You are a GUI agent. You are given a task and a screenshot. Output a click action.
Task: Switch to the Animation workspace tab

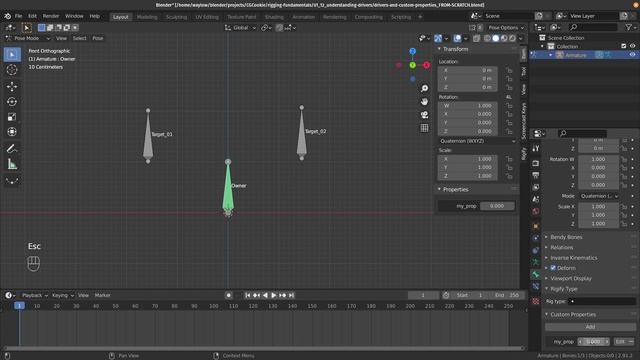point(304,17)
